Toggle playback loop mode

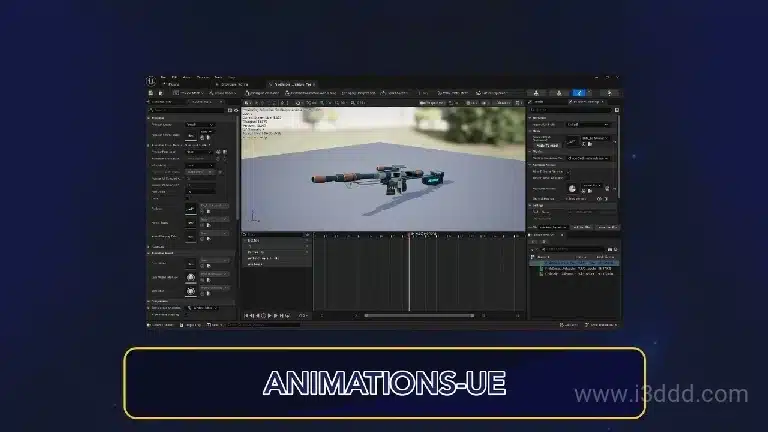point(288,316)
